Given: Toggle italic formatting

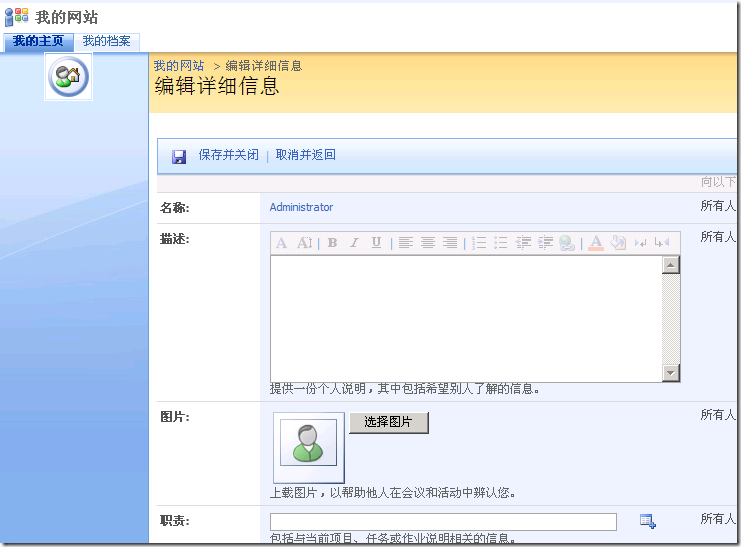Looking at the screenshot, I should [x=354, y=243].
